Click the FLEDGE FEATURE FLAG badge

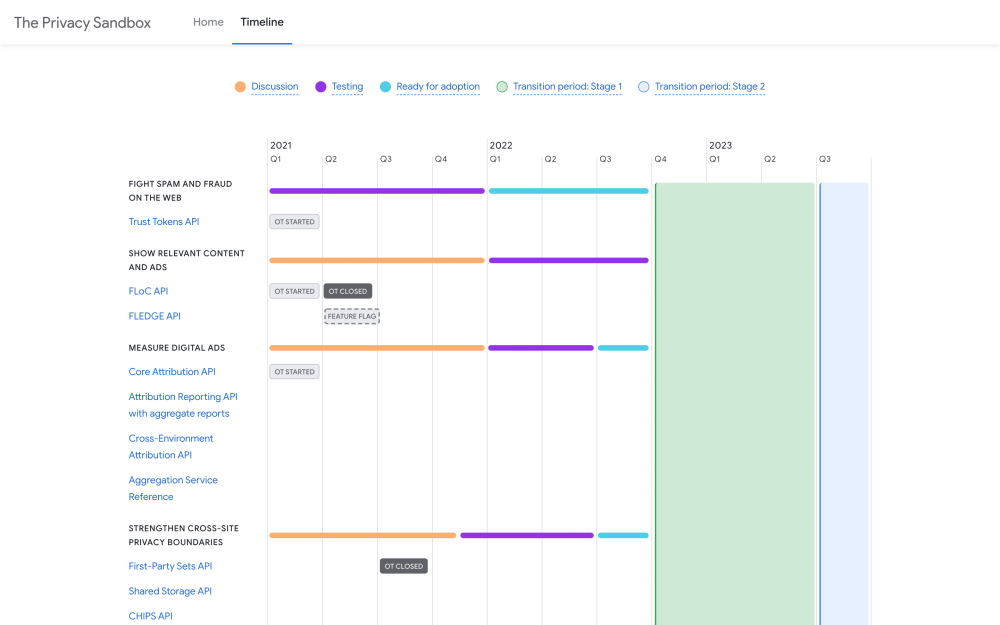click(352, 316)
